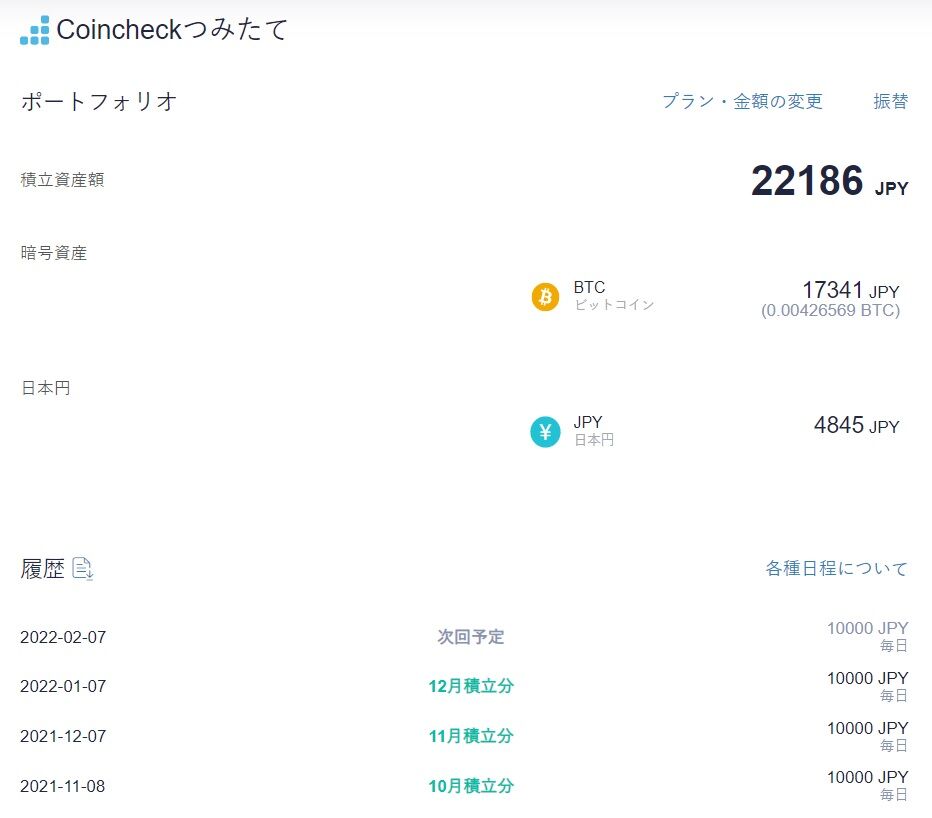The height and width of the screenshot is (818, 932).
Task: Select the 次回予定 upcoming entry
Action: [470, 637]
